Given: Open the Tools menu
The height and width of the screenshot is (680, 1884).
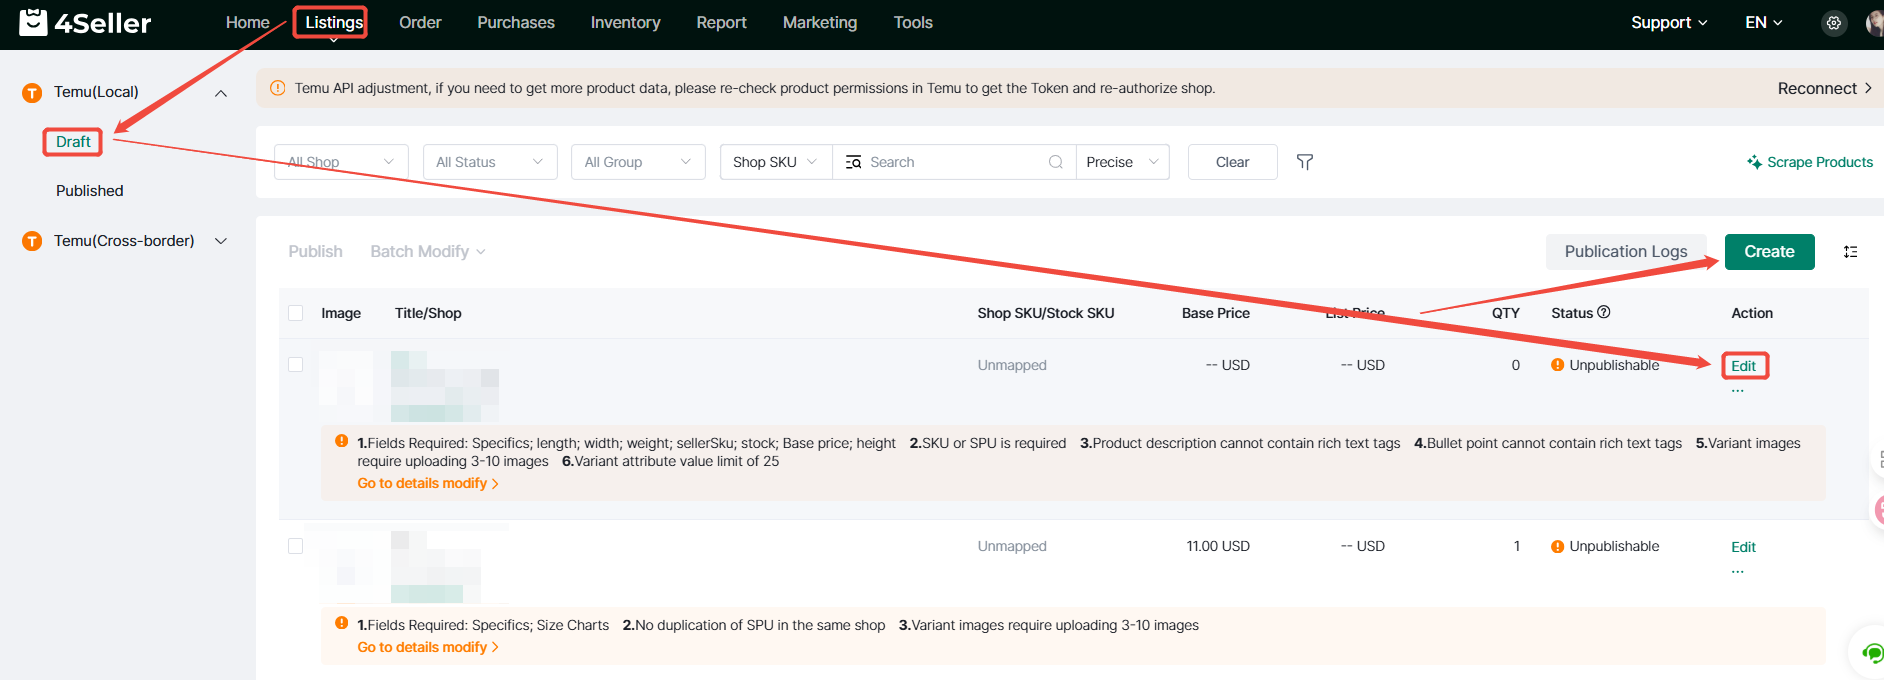Looking at the screenshot, I should [x=913, y=23].
